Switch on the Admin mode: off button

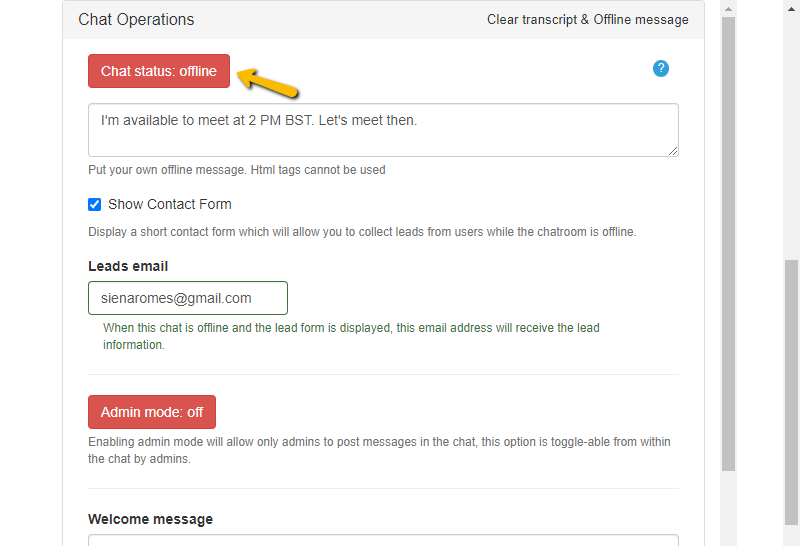151,412
